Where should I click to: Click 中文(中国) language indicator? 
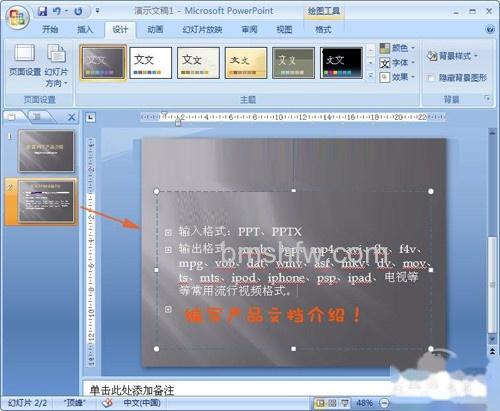142,403
